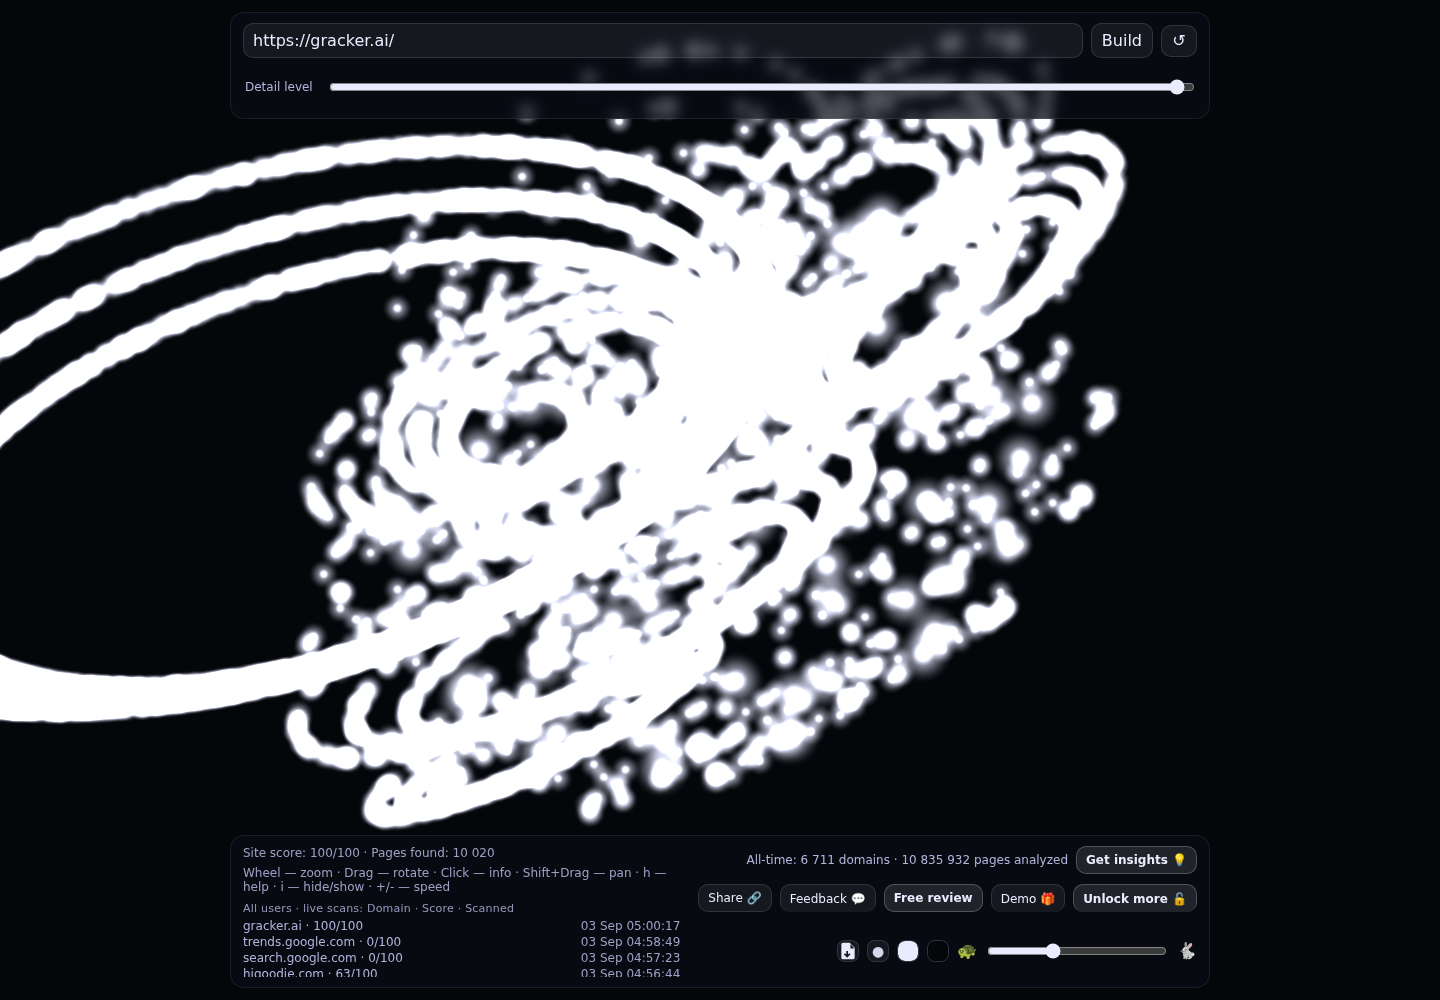Select the gracker.ai 100/100 scan row
The width and height of the screenshot is (1440, 1000).
click(x=461, y=926)
